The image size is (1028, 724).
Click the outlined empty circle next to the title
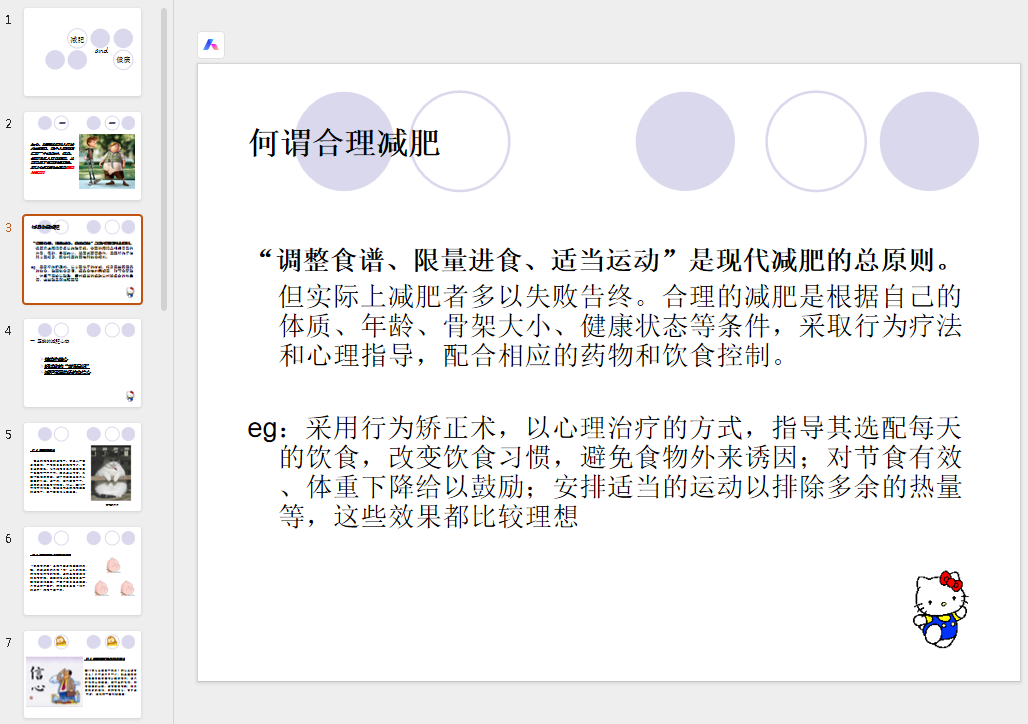[459, 141]
